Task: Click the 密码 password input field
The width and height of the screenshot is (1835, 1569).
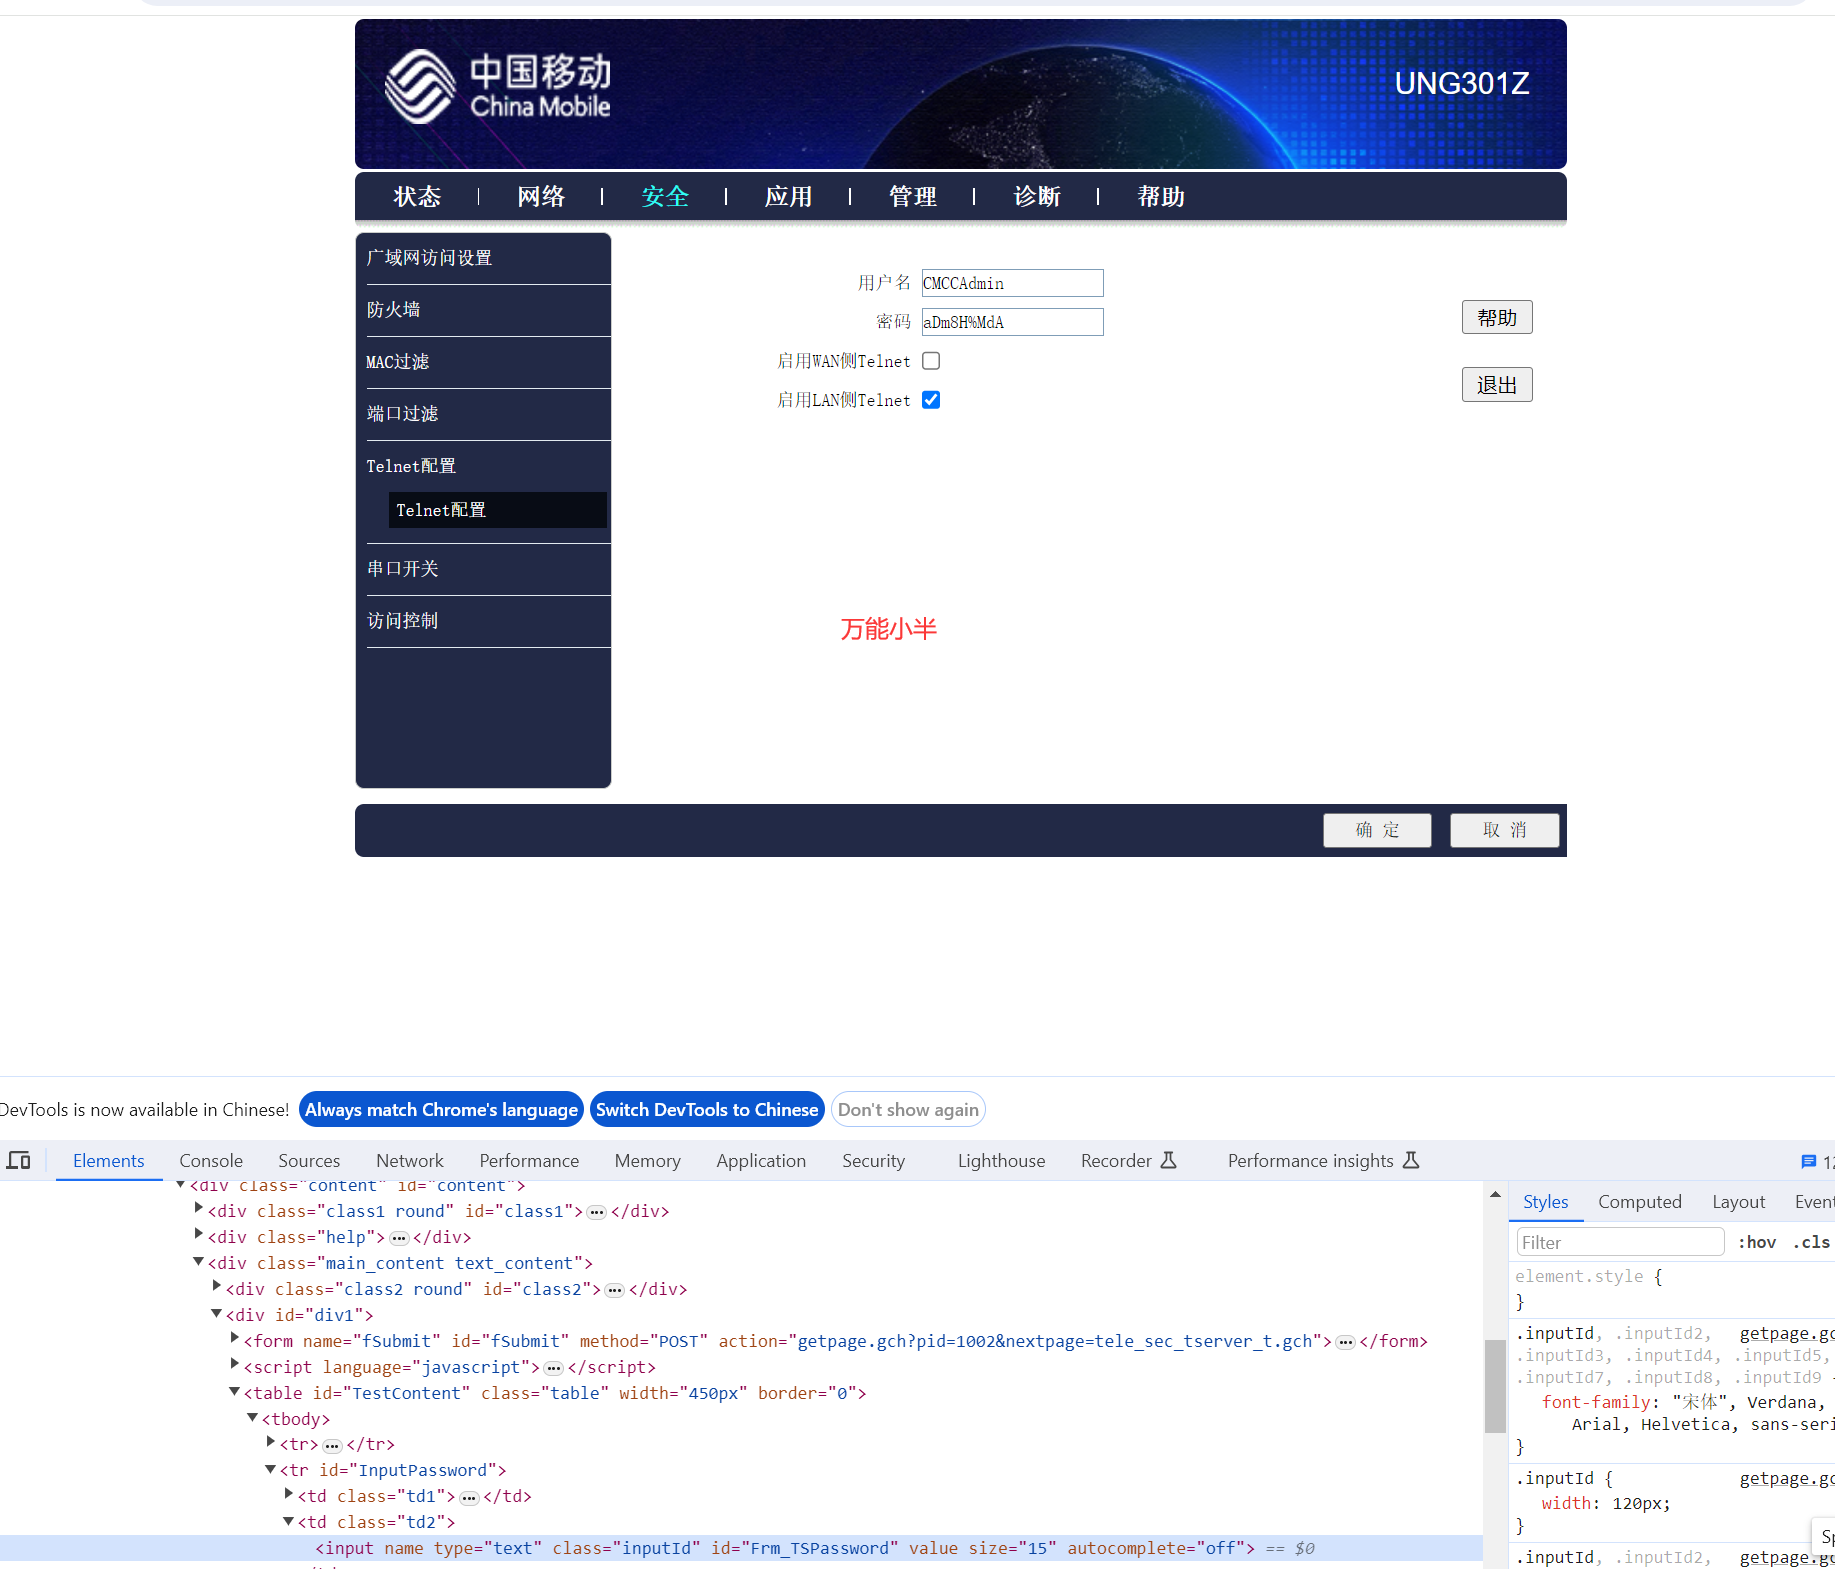Action: click(1012, 322)
